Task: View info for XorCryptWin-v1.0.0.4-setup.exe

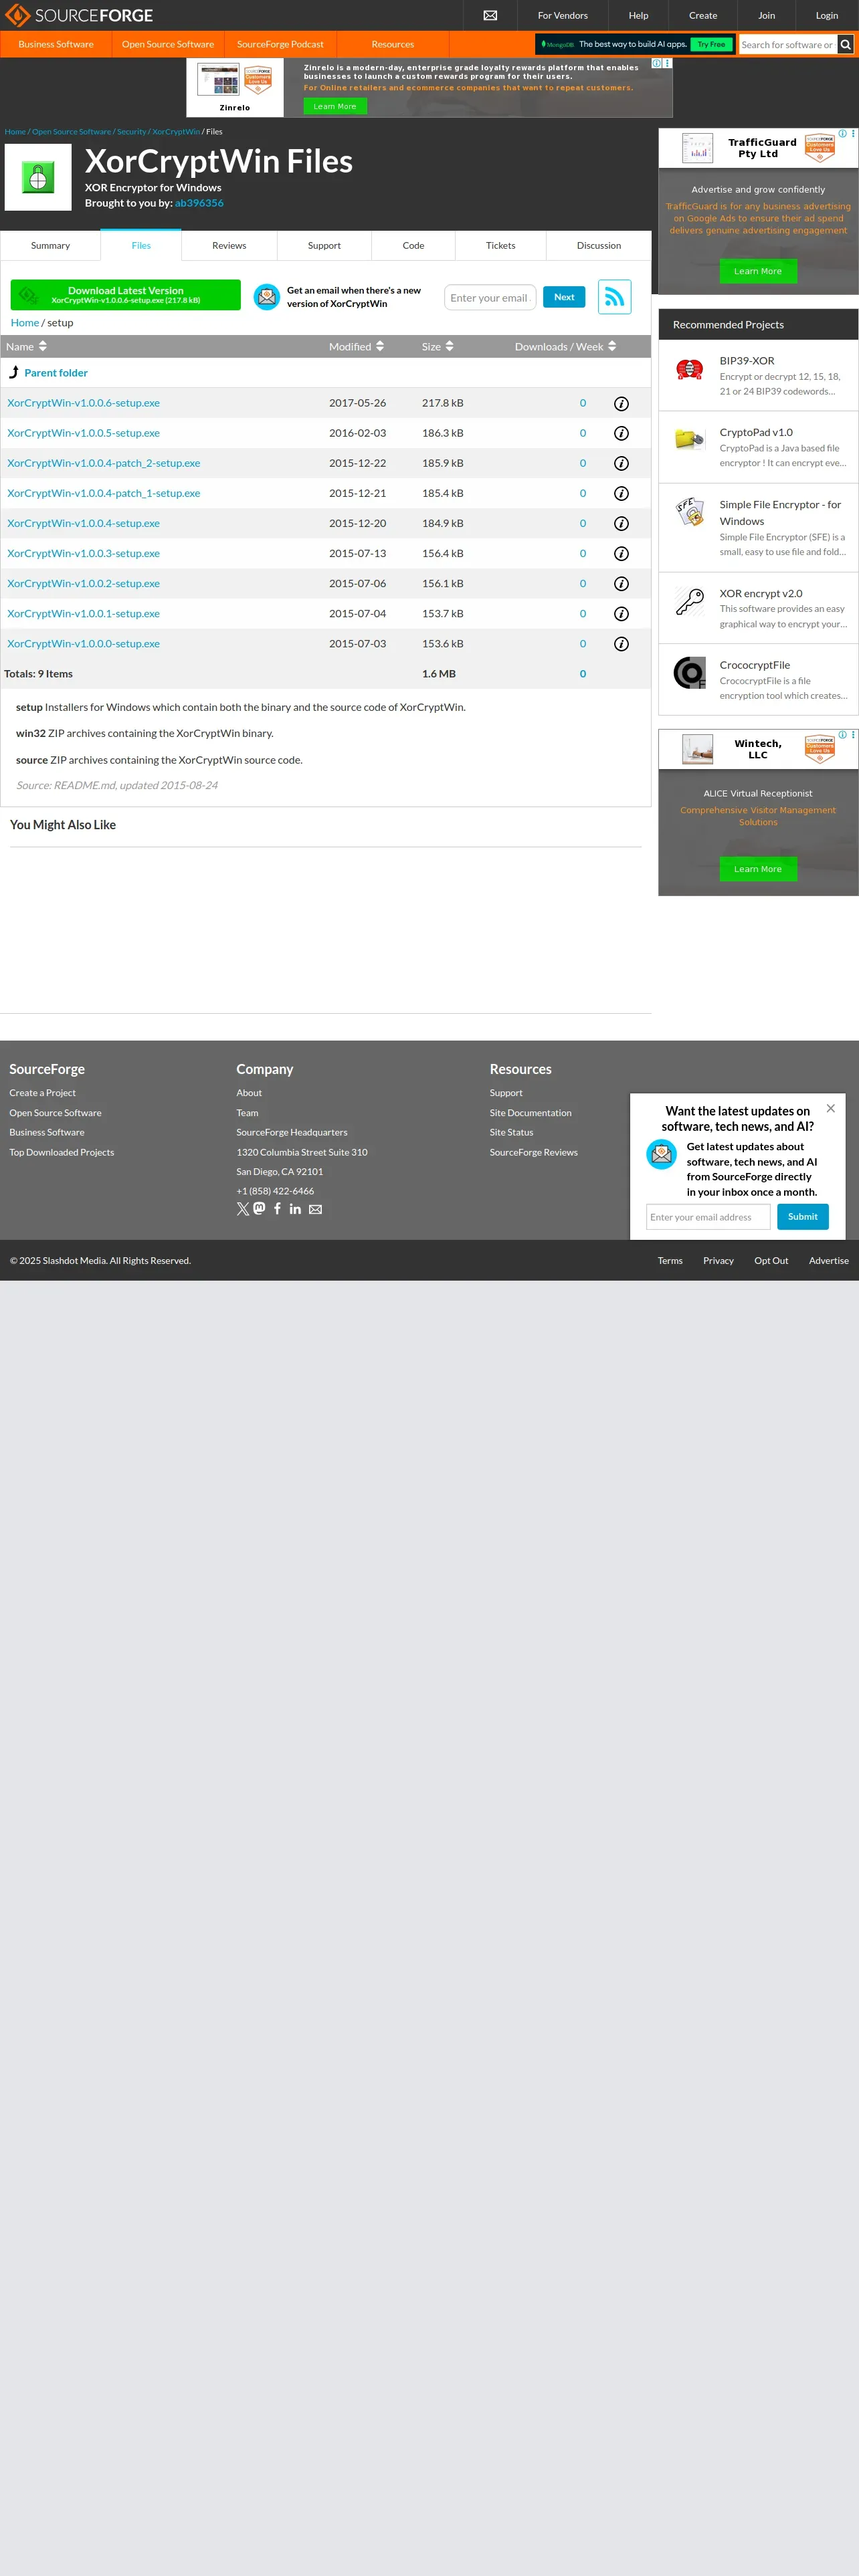Action: pyautogui.click(x=621, y=523)
